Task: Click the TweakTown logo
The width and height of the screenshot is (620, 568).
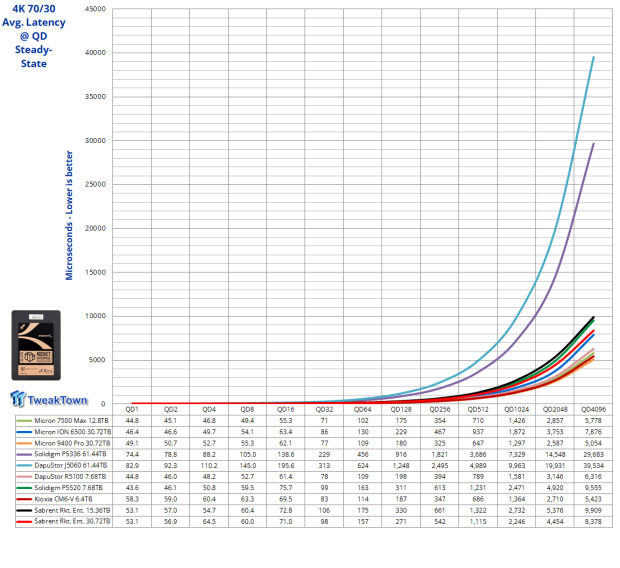Action: (x=48, y=399)
